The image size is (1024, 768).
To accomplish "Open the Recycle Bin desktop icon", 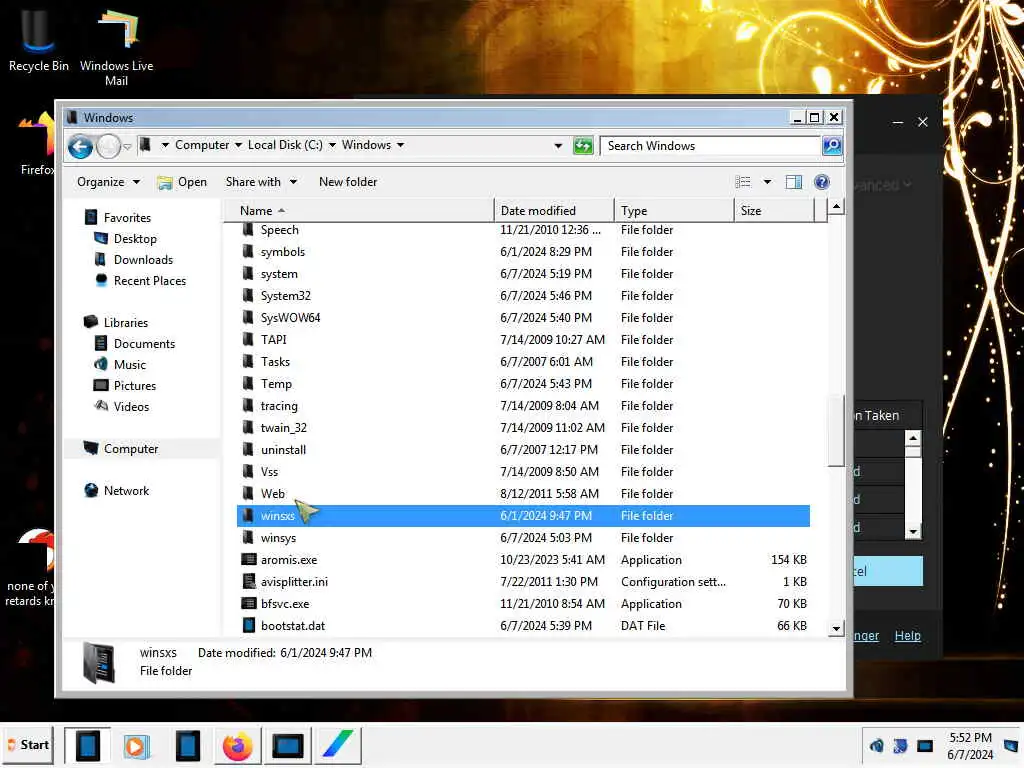I will 38,42.
